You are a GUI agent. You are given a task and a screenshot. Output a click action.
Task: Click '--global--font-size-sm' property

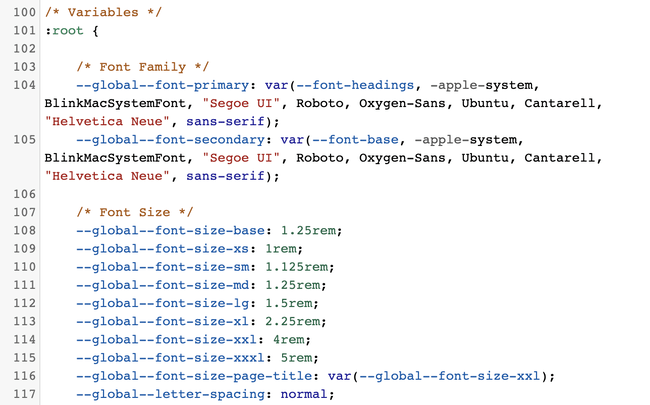(162, 267)
